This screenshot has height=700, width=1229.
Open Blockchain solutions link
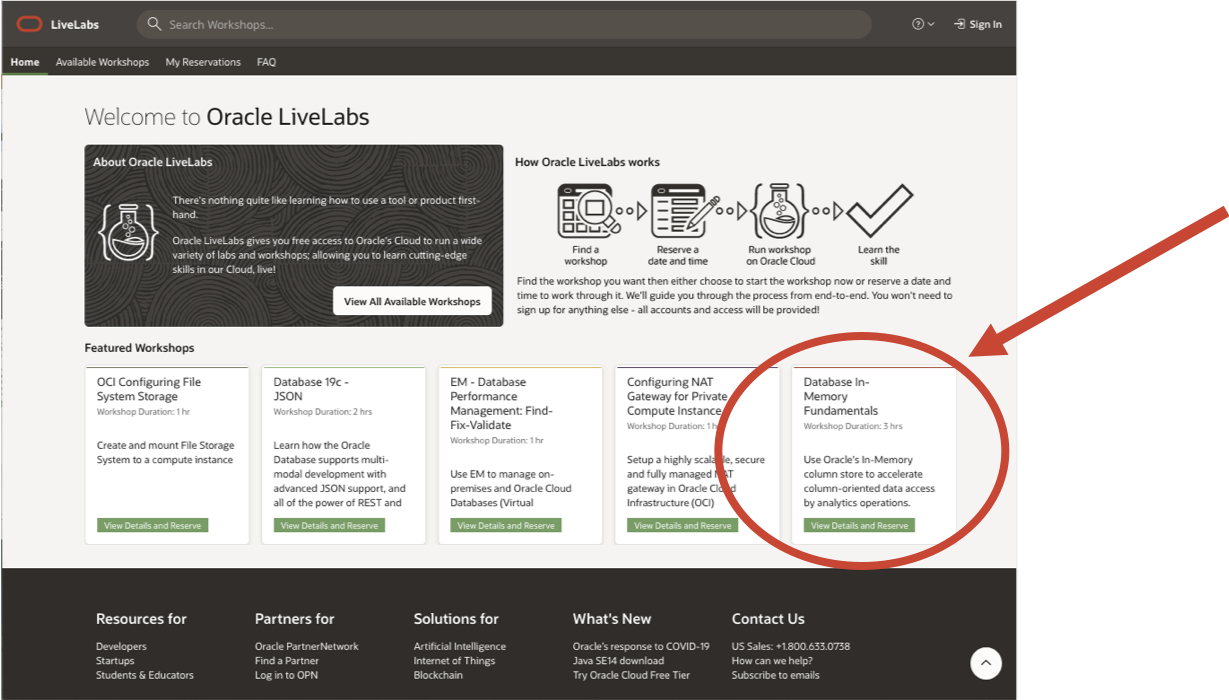point(438,675)
